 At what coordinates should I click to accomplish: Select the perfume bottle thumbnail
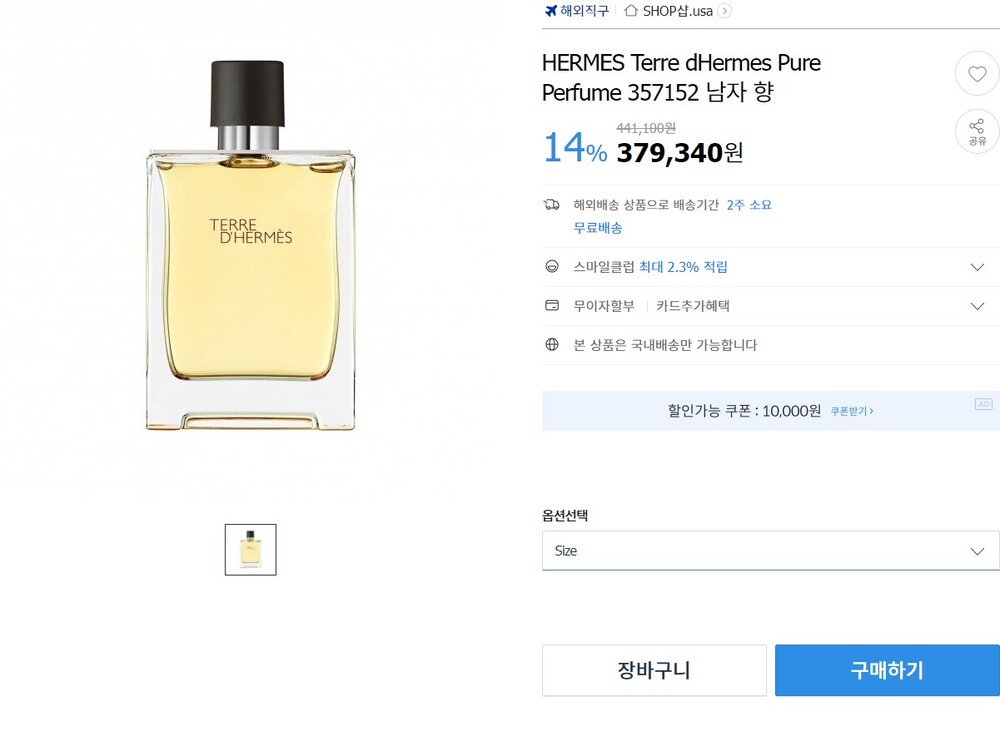point(250,550)
